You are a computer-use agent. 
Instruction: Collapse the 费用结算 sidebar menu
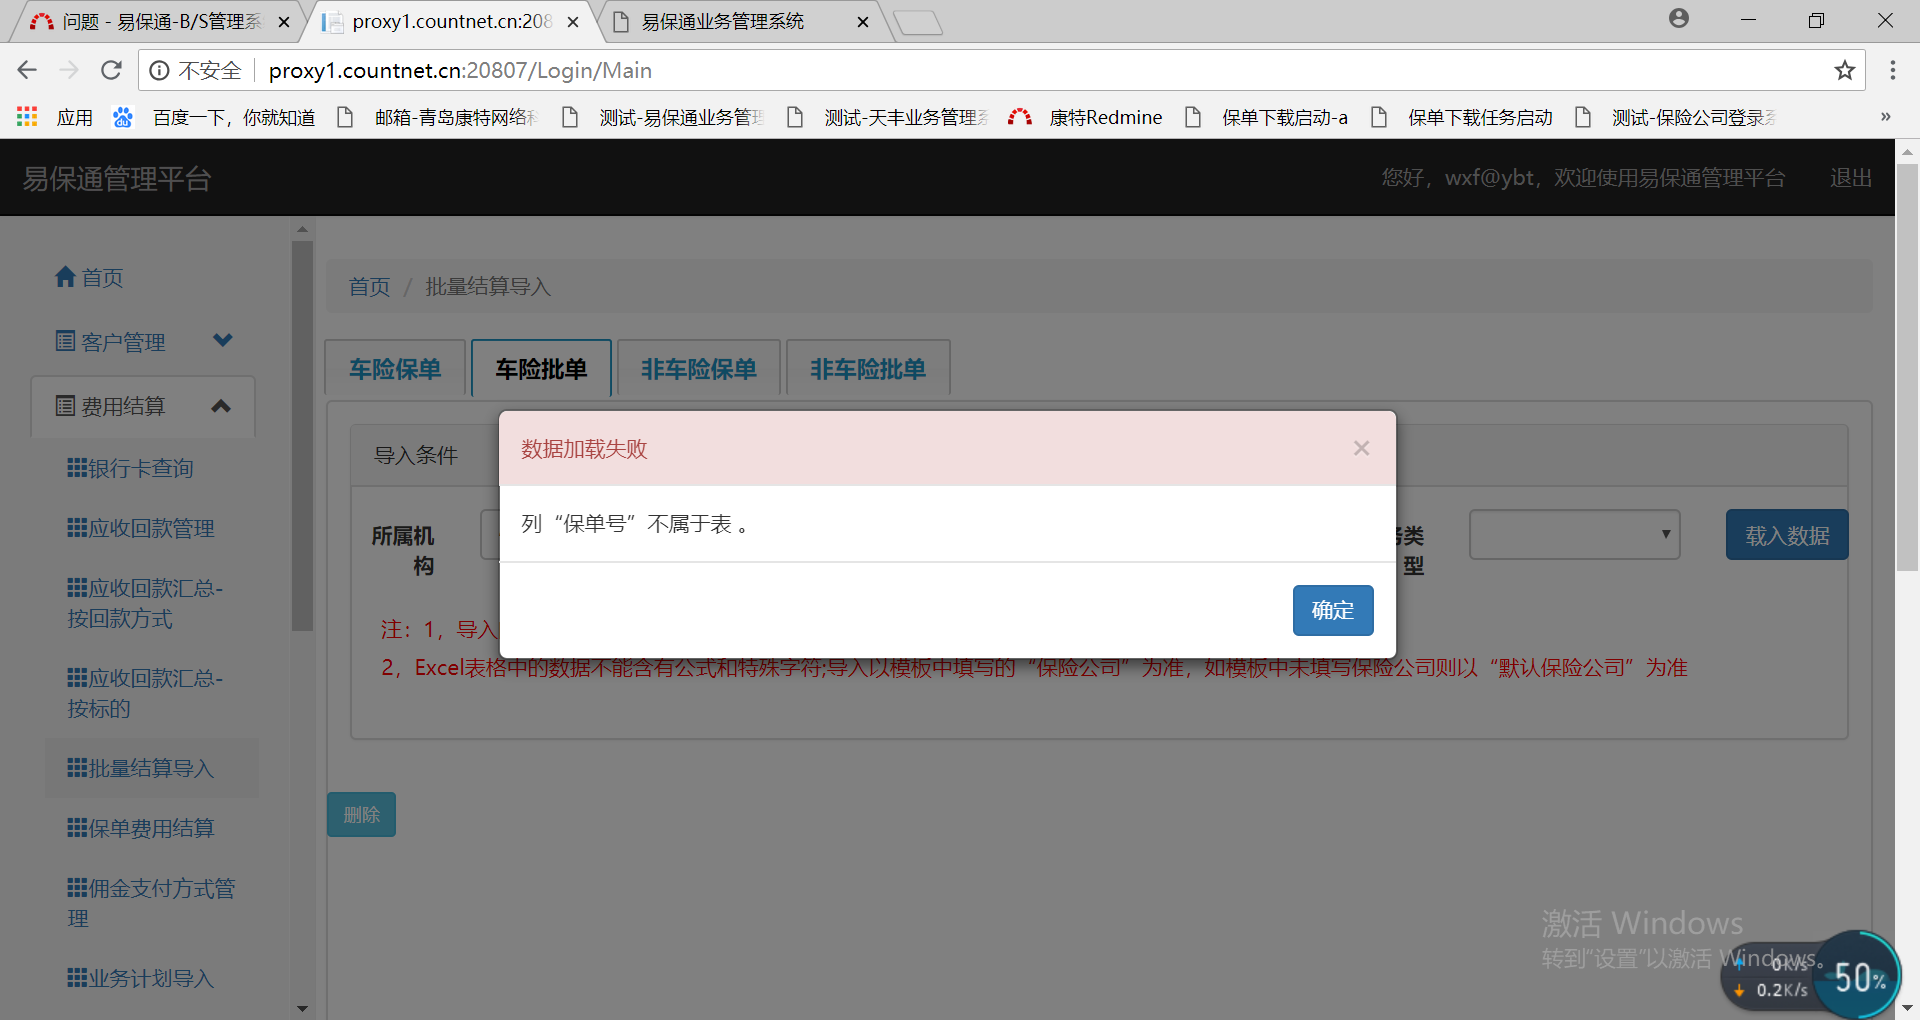point(143,406)
